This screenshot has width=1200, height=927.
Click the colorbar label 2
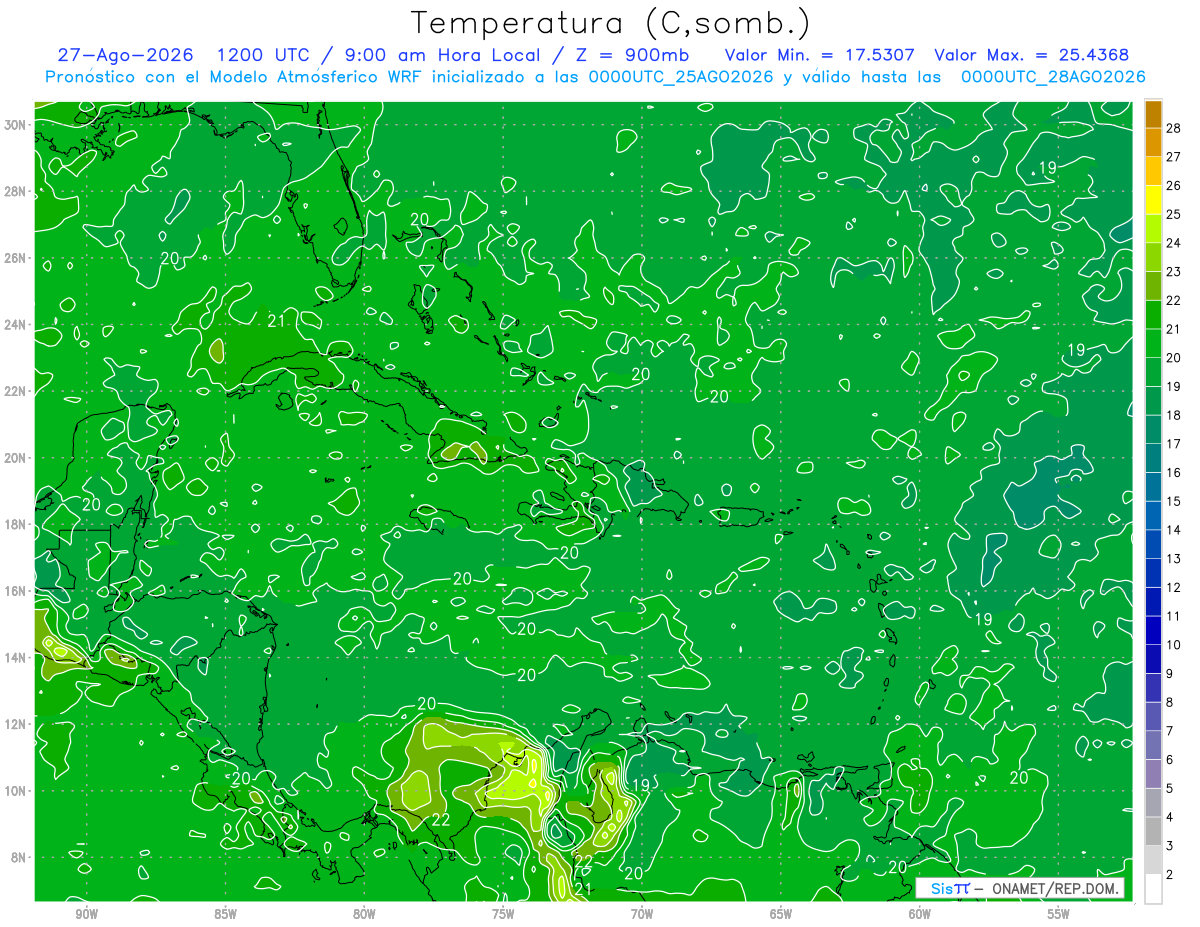coord(1170,875)
